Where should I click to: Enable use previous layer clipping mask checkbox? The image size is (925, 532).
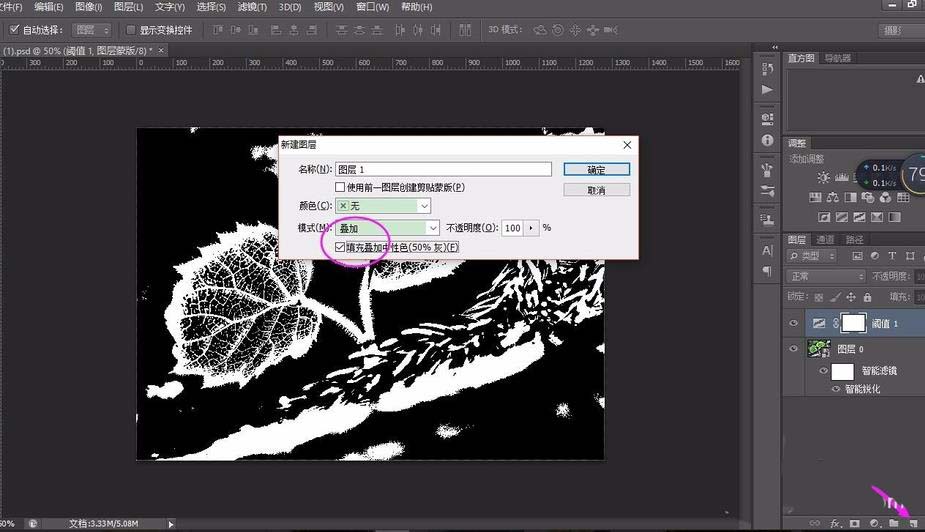point(341,187)
